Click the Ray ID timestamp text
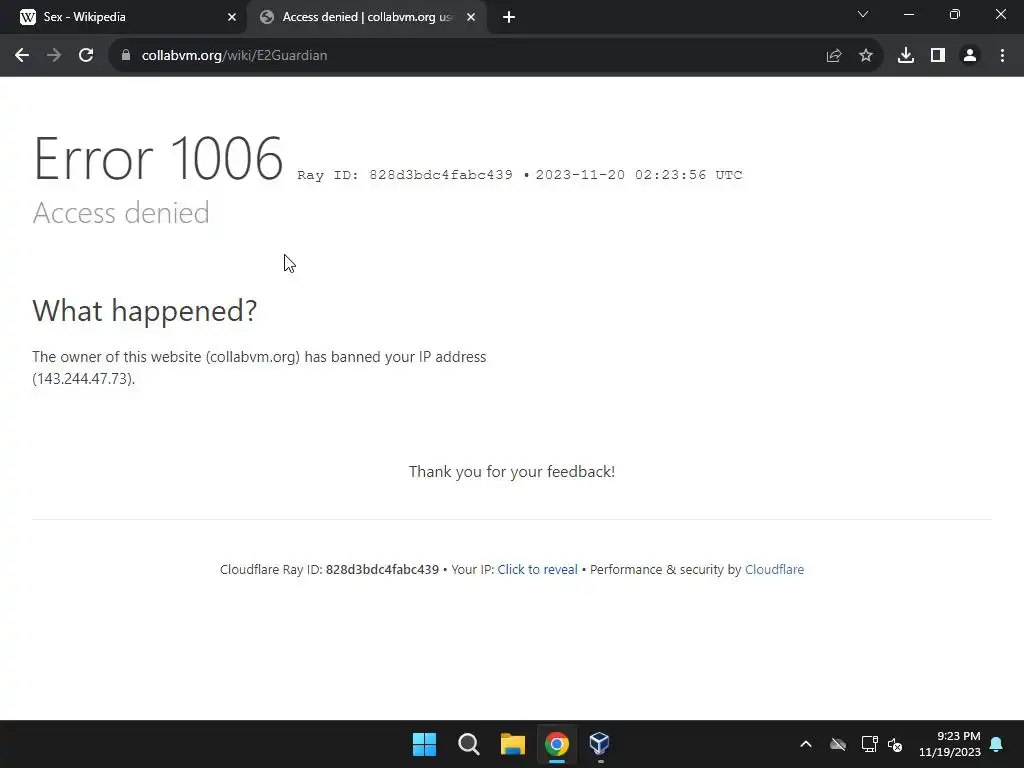Viewport: 1024px width, 768px height. point(520,175)
